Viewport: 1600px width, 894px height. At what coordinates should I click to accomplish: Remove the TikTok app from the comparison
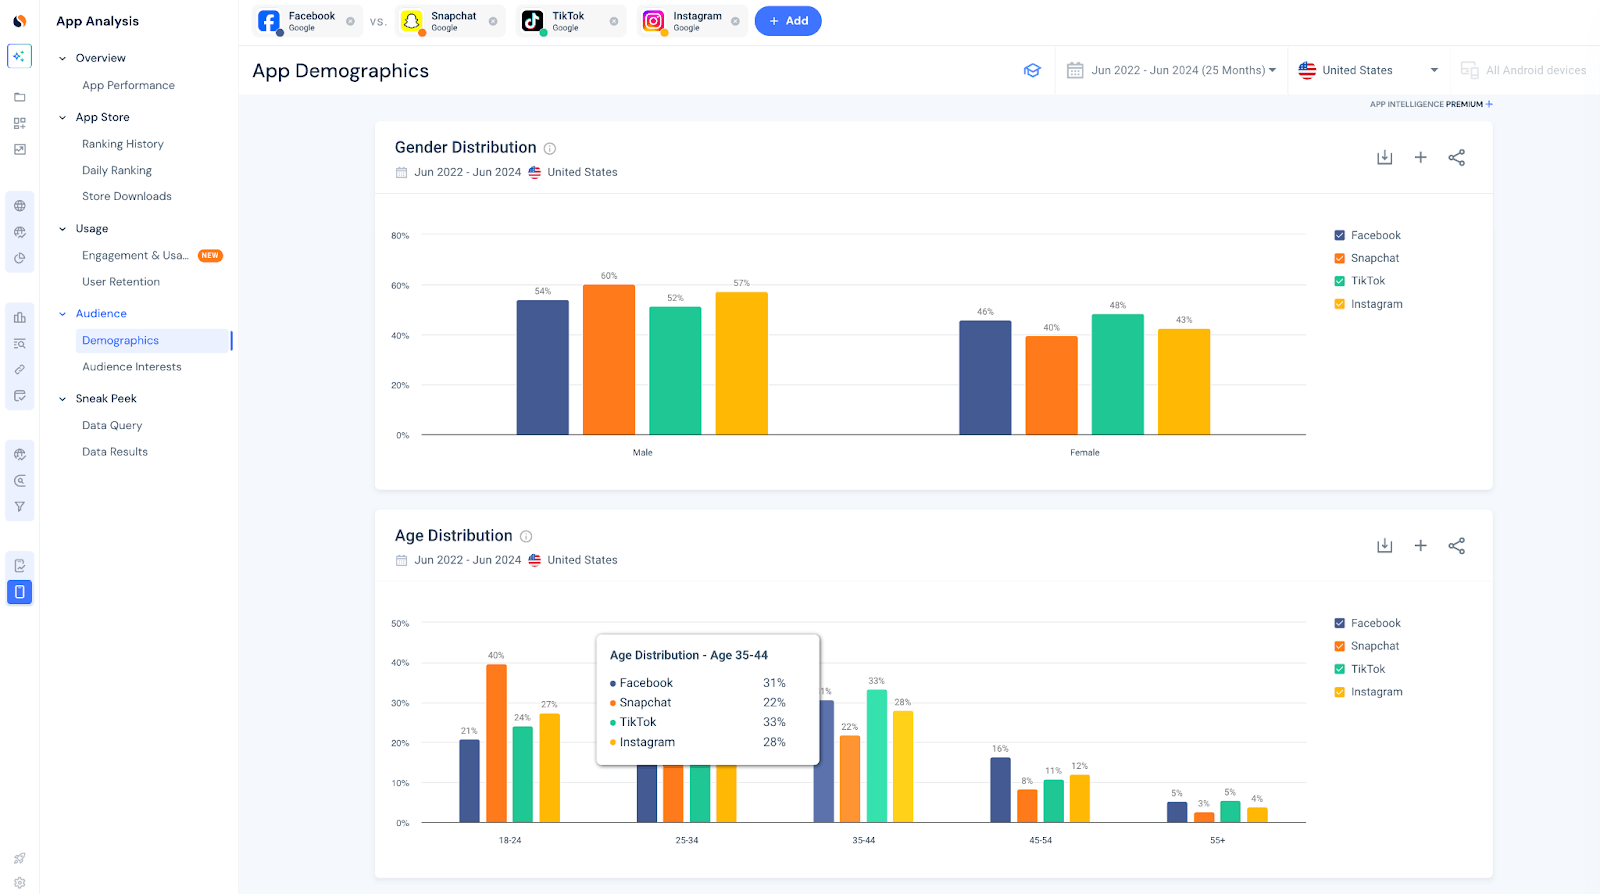pos(614,21)
